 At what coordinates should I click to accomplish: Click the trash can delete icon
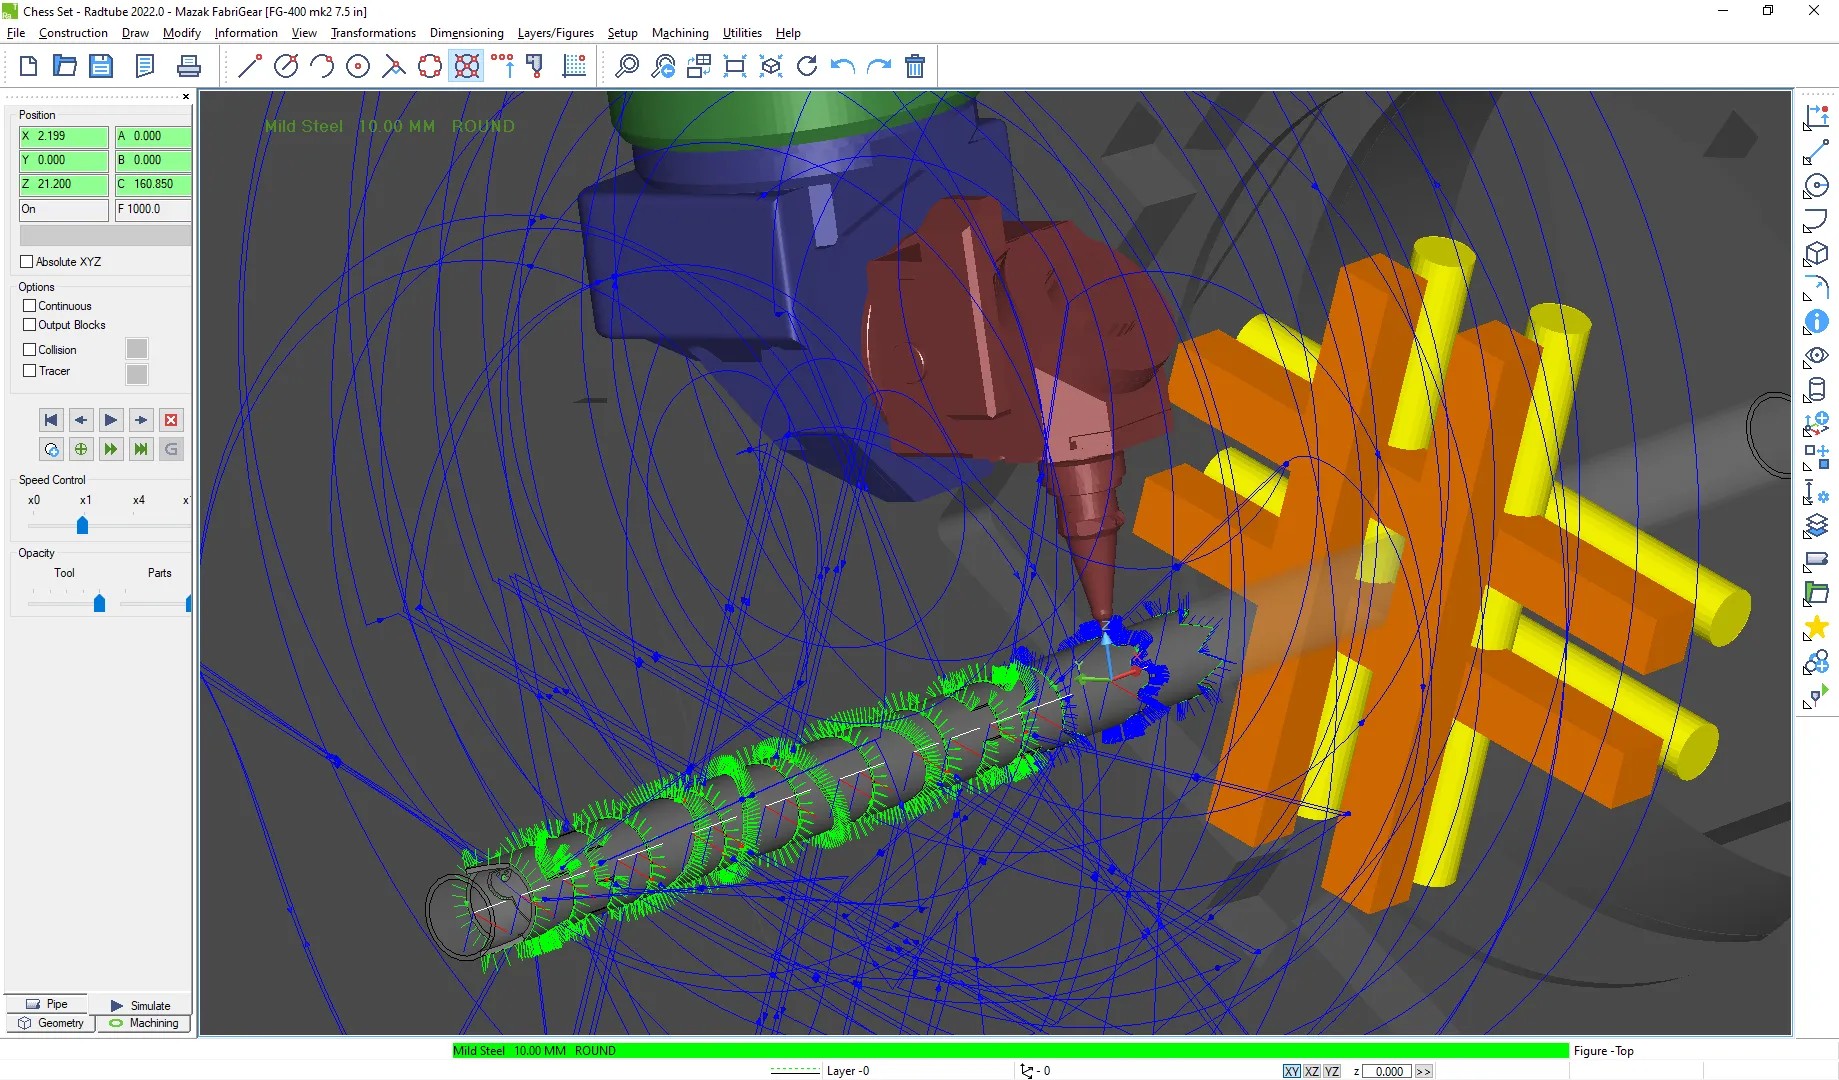pos(914,67)
